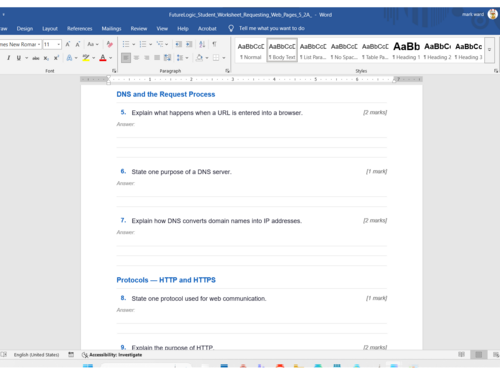Apply strikethrough formatting
The image size is (500, 375).
click(36, 58)
